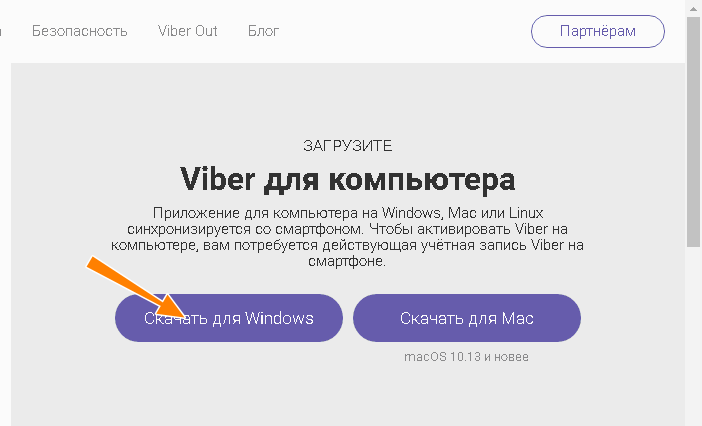Click the line starting with компьютере, вам
Viewport: 702px width, 426px height.
tap(347, 245)
